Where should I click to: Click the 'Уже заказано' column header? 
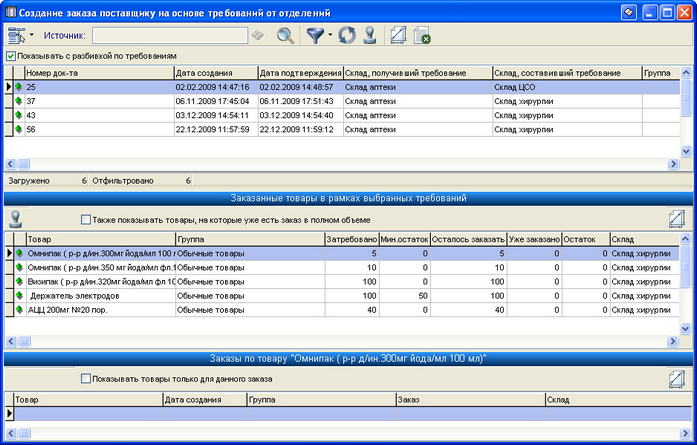pyautogui.click(x=534, y=239)
